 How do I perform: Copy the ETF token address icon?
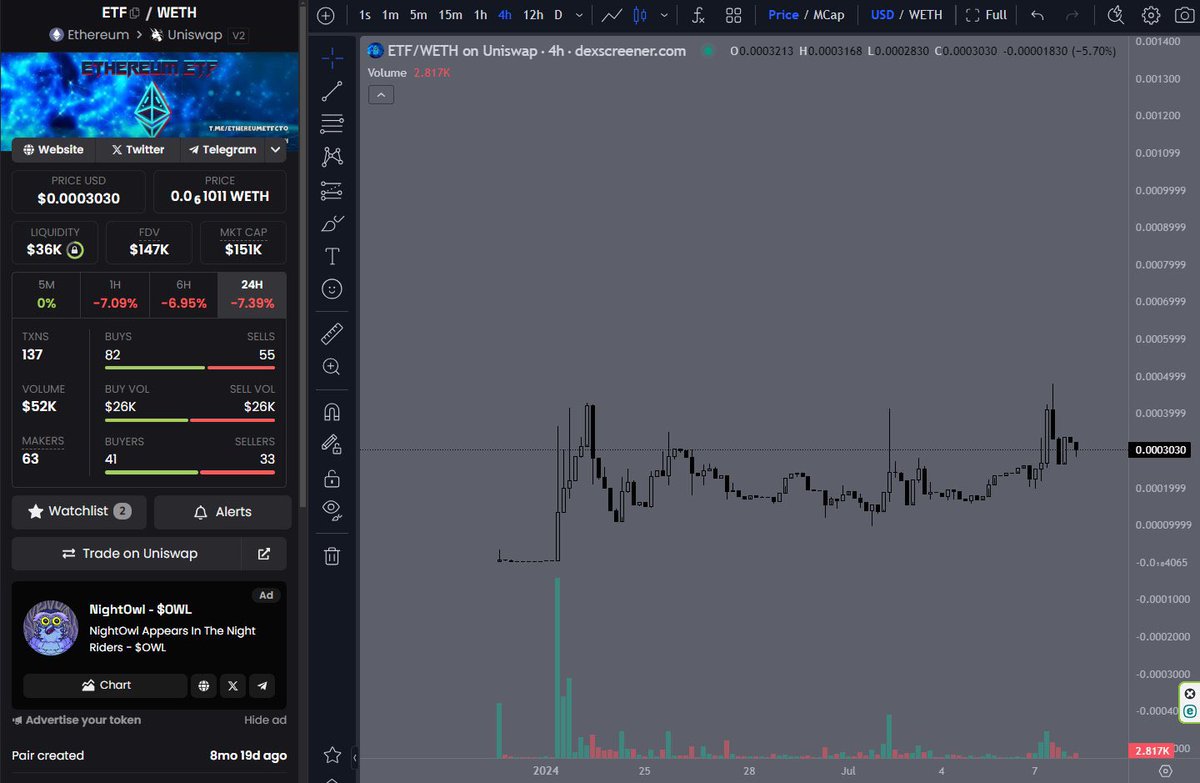pos(136,13)
